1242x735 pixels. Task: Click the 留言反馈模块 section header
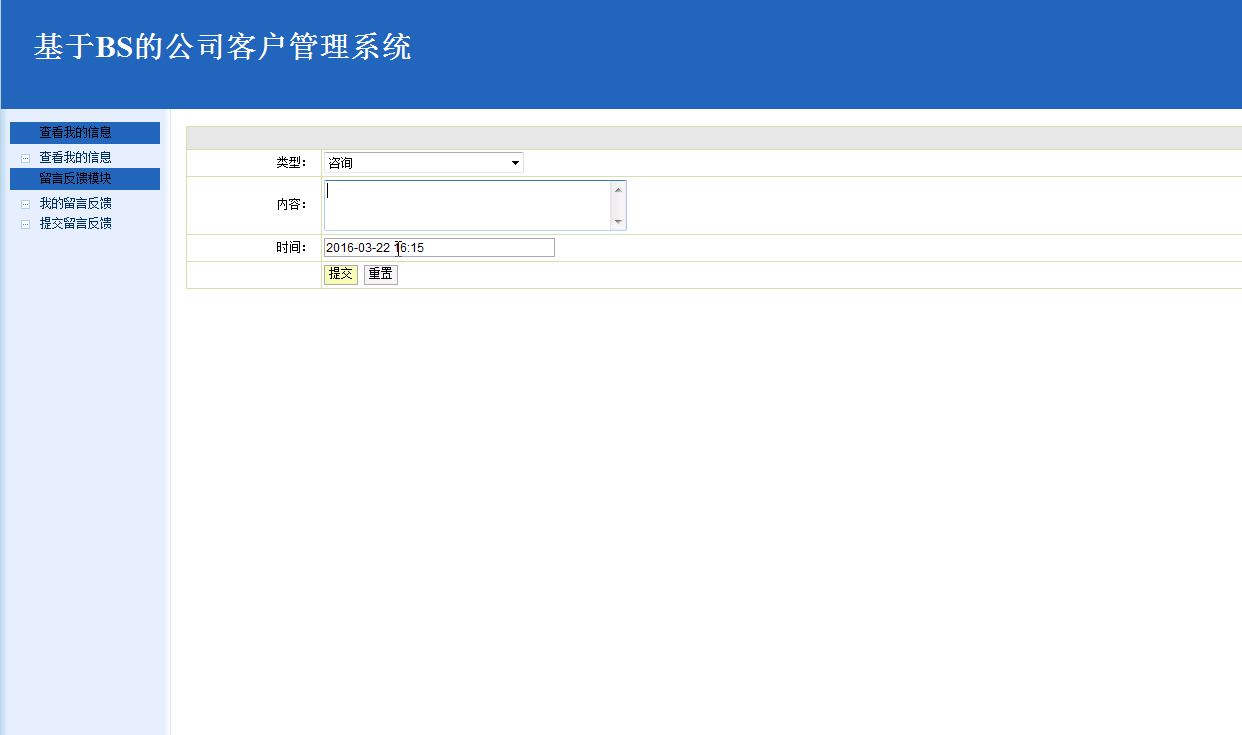click(85, 179)
